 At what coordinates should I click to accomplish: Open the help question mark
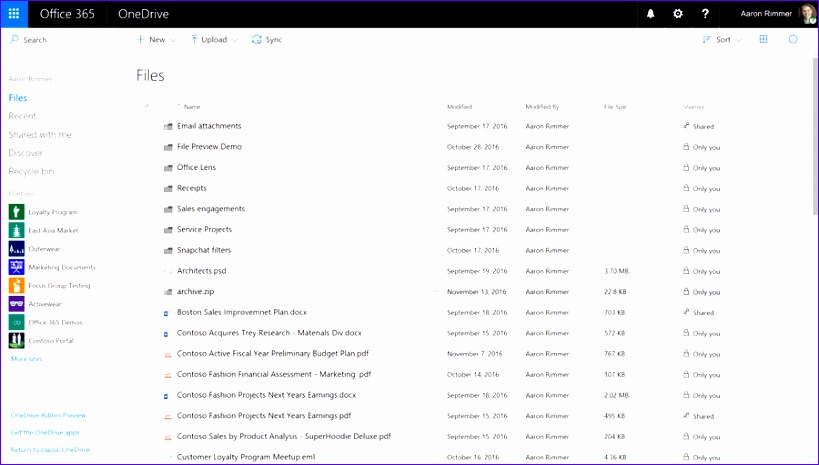(x=705, y=14)
